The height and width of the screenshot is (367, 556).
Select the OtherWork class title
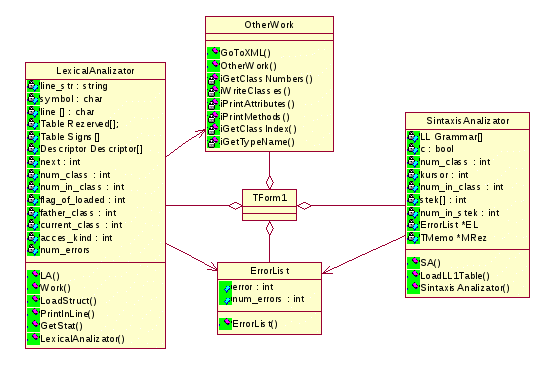click(269, 25)
